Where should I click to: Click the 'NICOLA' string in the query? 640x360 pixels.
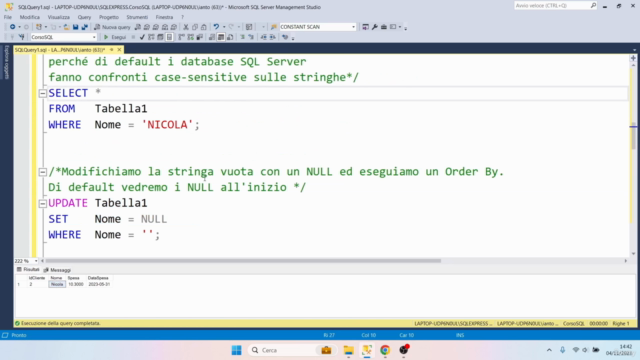(x=167, y=124)
